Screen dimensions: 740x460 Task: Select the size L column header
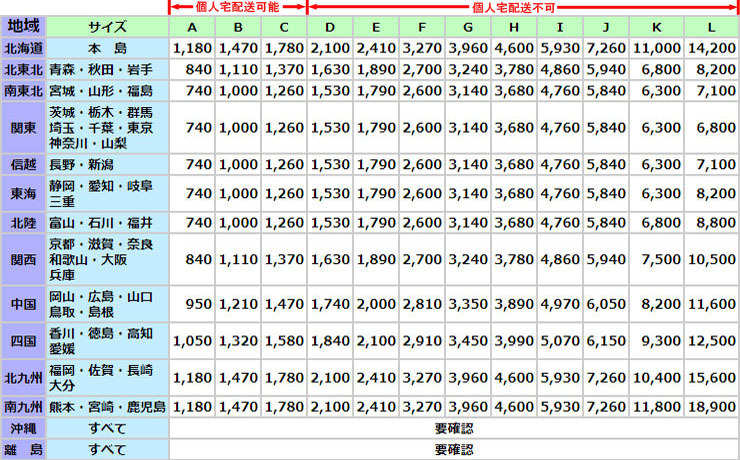[710, 26]
